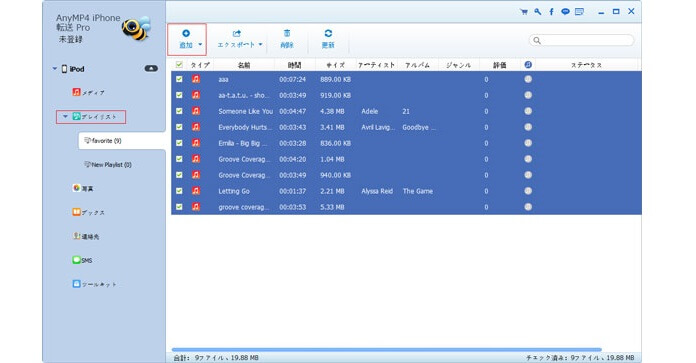The height and width of the screenshot is (363, 696).
Task: Open the 写真 photos category
Action: click(83, 189)
